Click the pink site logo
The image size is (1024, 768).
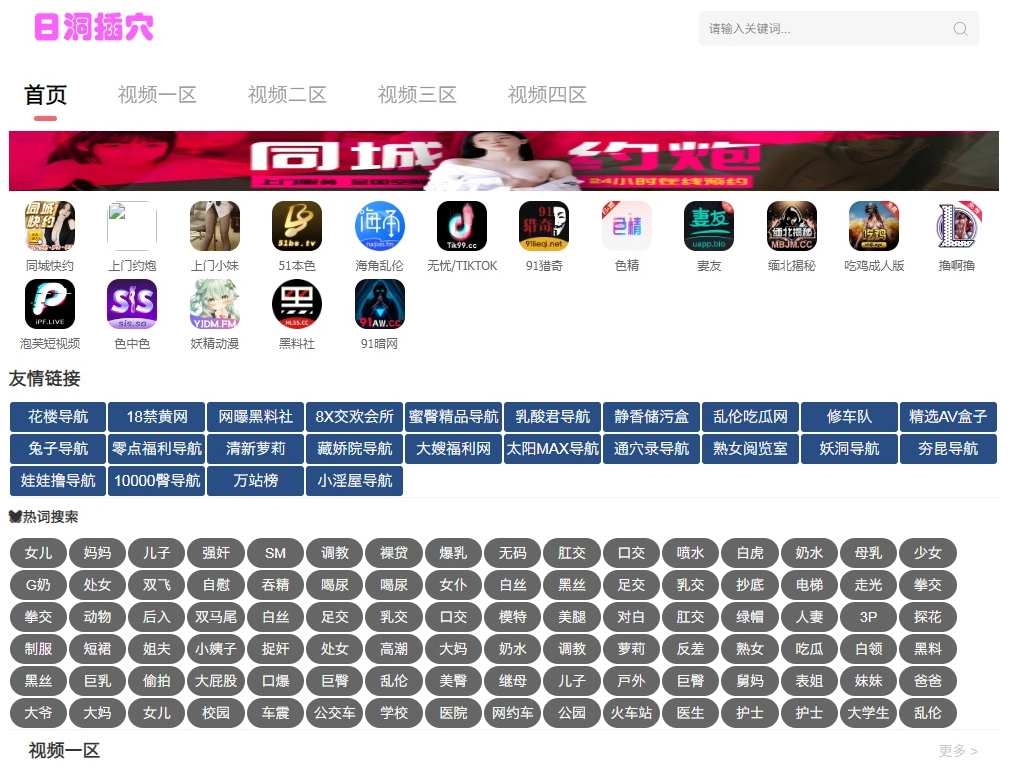94,27
